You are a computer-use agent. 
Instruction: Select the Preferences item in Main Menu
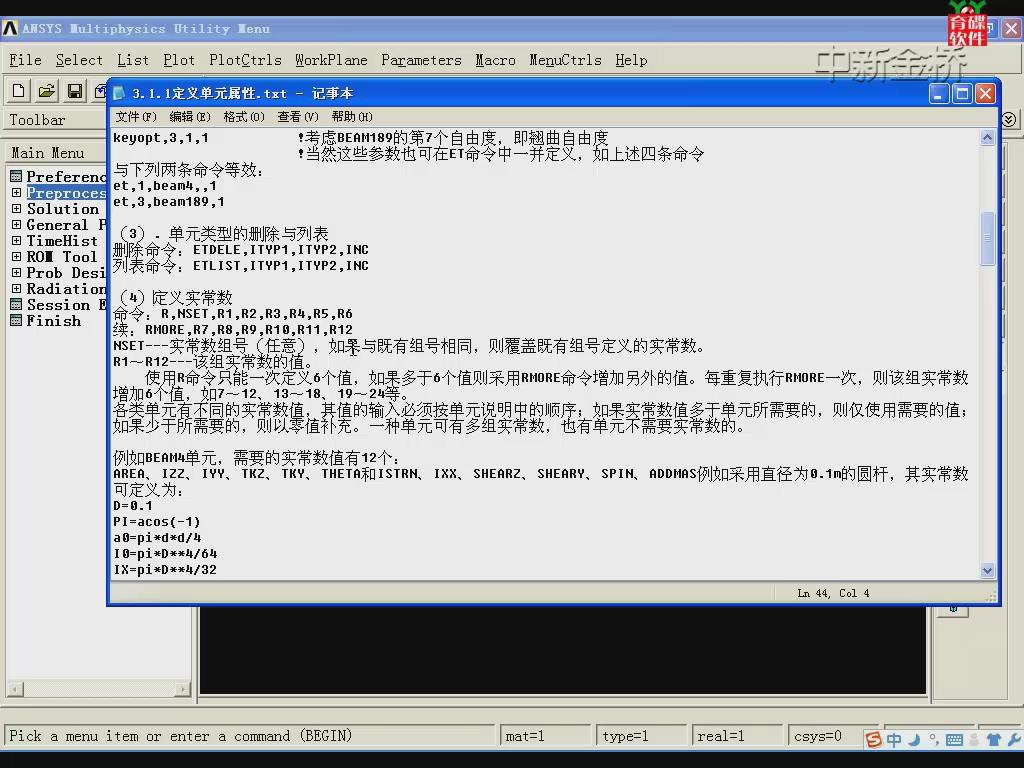[x=66, y=176]
